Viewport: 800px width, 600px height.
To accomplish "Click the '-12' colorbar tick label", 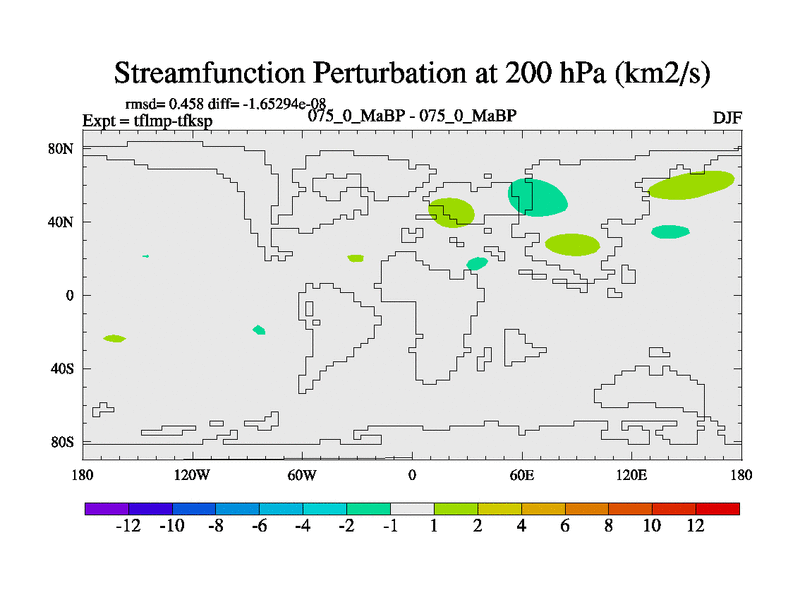I will [x=125, y=528].
